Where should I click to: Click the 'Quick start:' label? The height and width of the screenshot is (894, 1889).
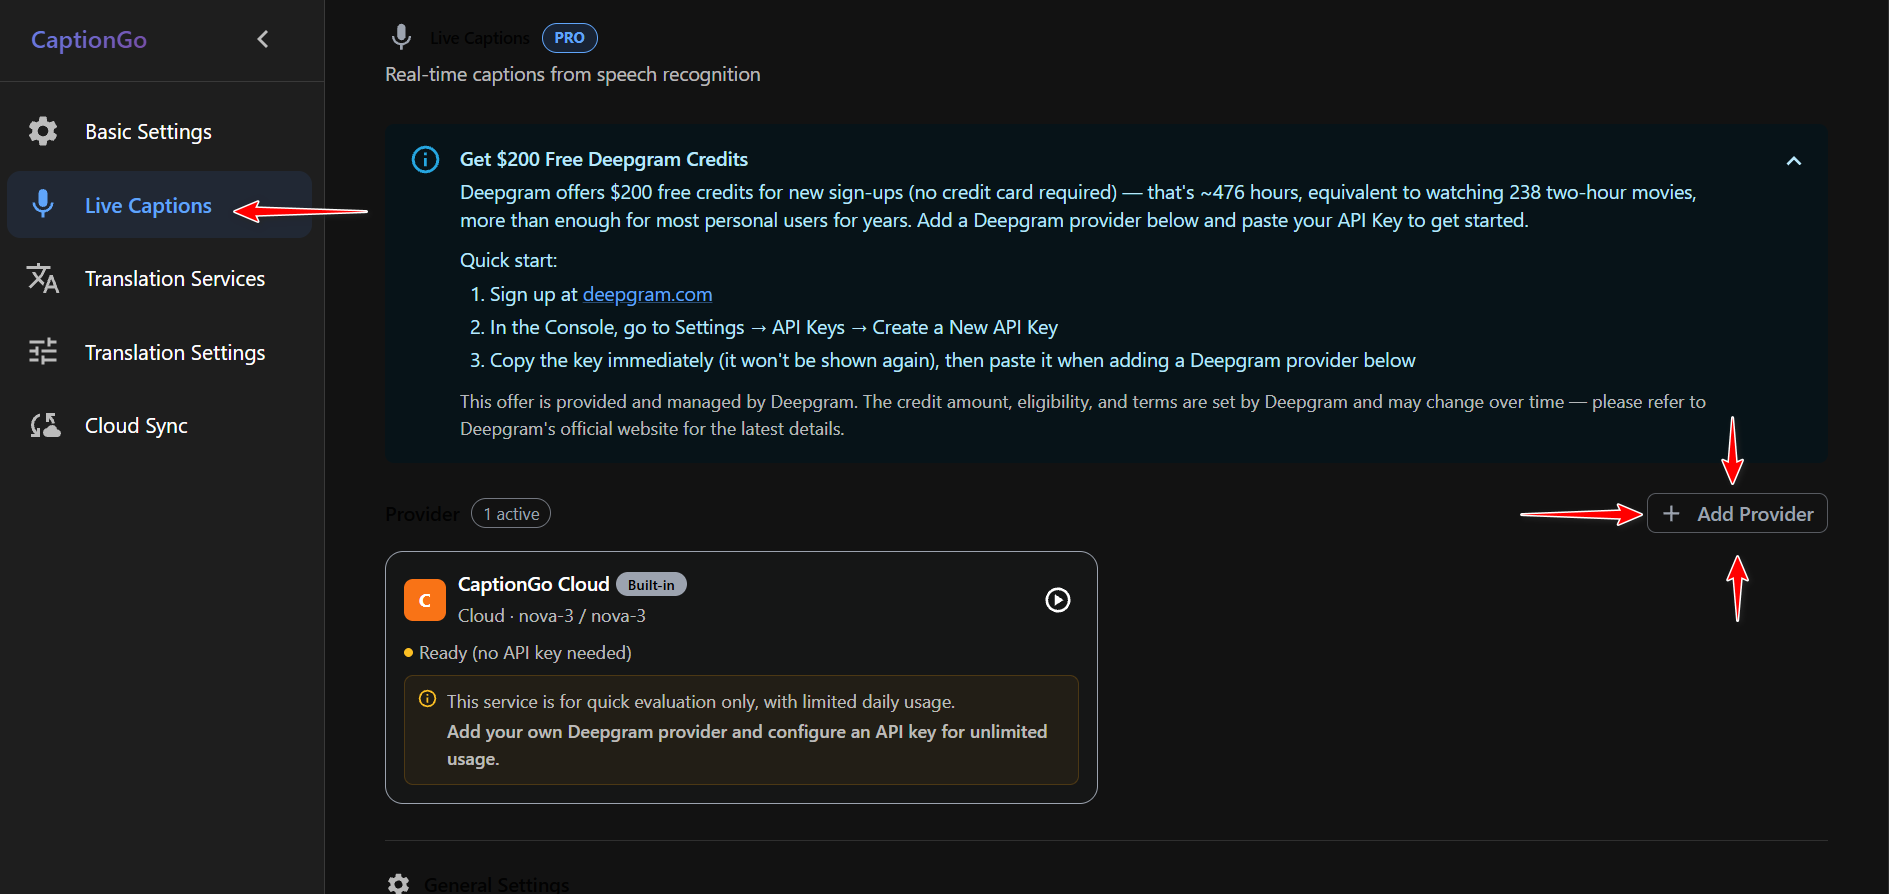(x=508, y=260)
